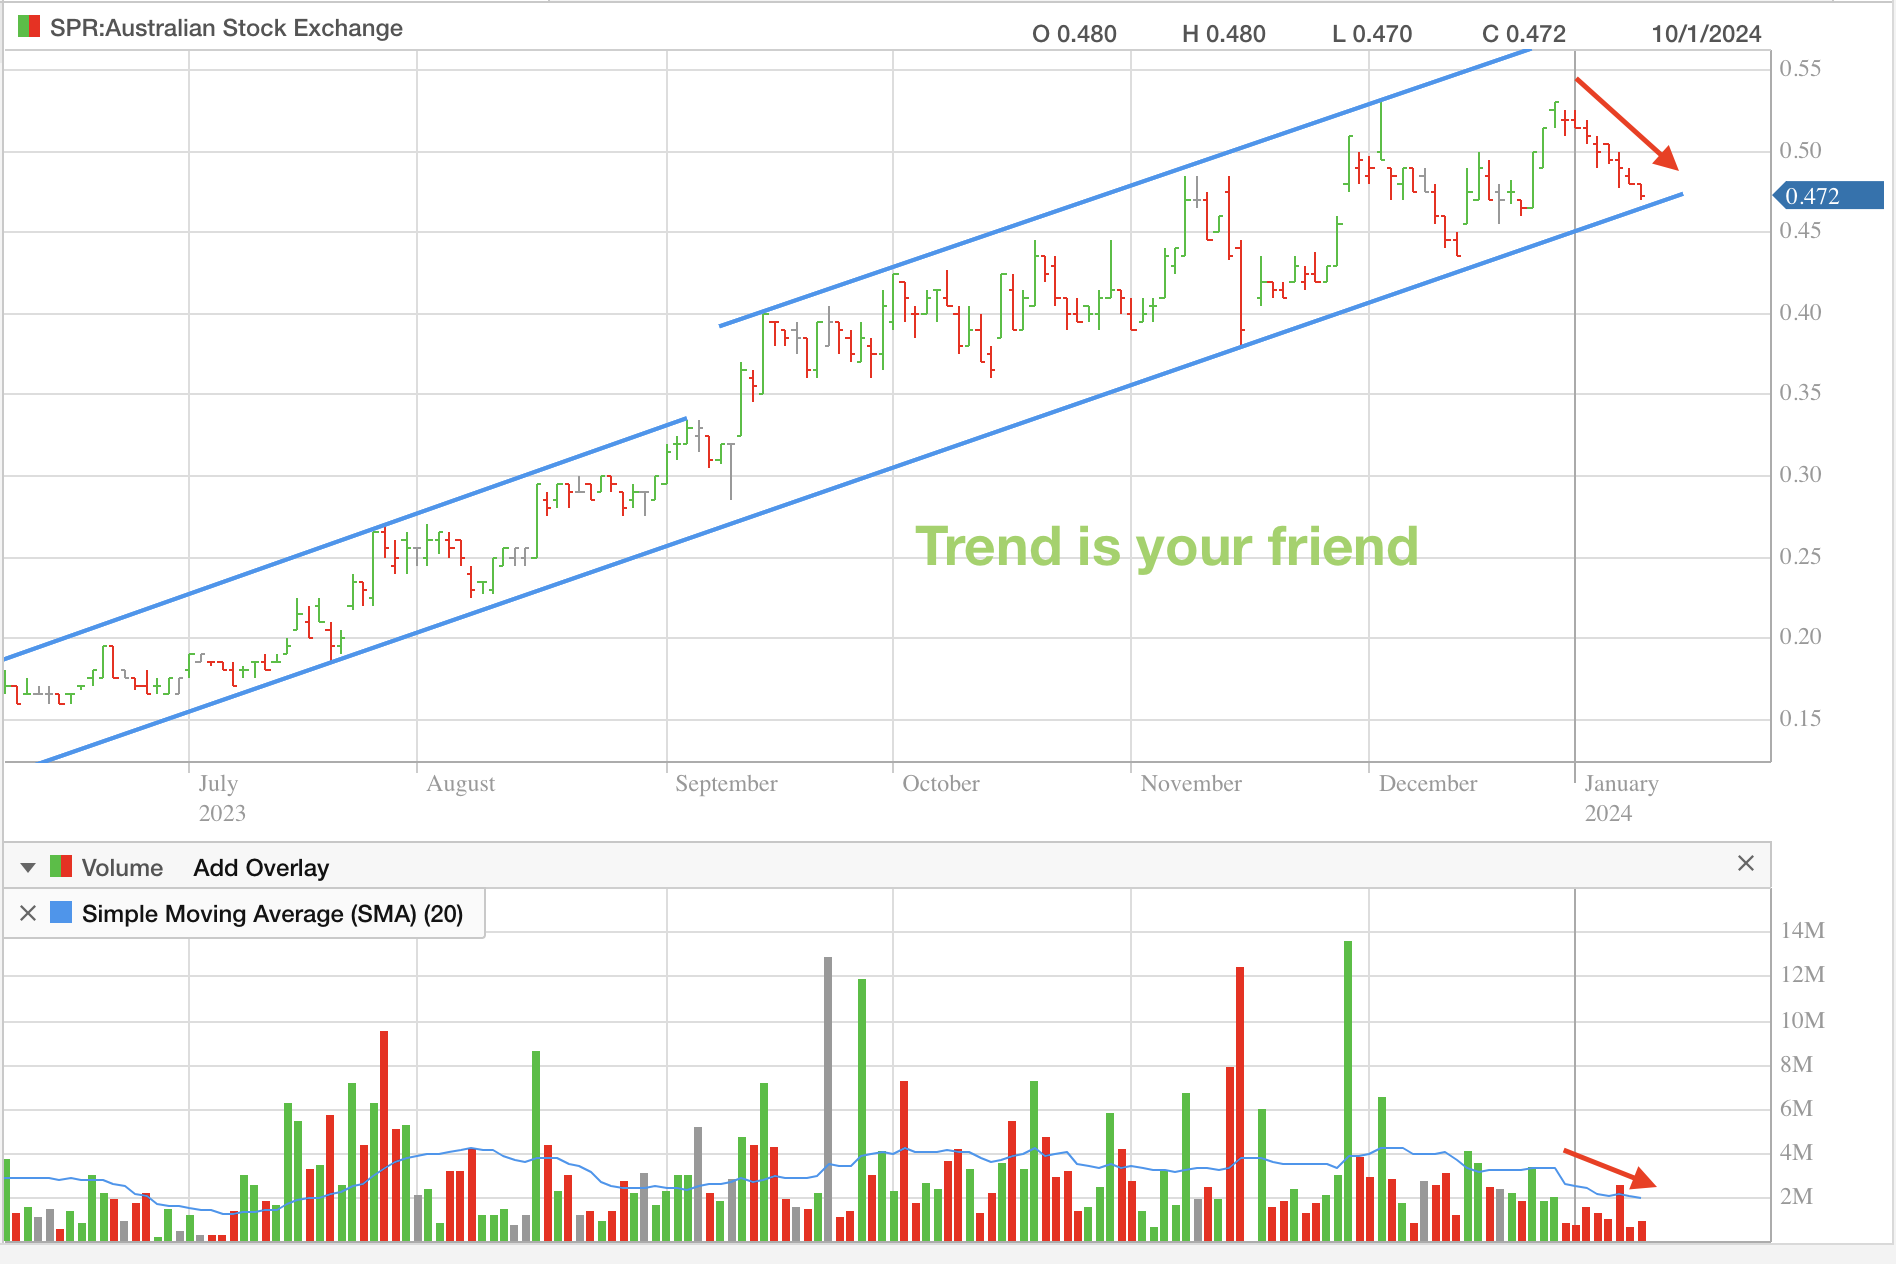Click the red-green SPR symbol icon
The width and height of the screenshot is (1896, 1264).
click(x=29, y=27)
